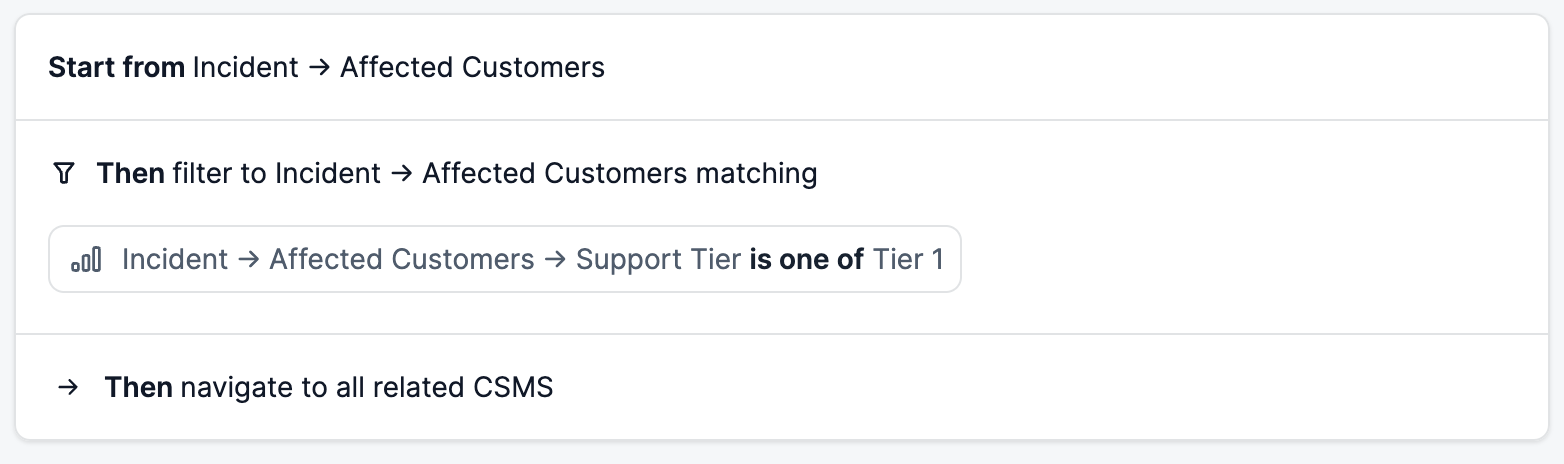
Task: Open the 'is one of' operator selector
Action: point(807,260)
